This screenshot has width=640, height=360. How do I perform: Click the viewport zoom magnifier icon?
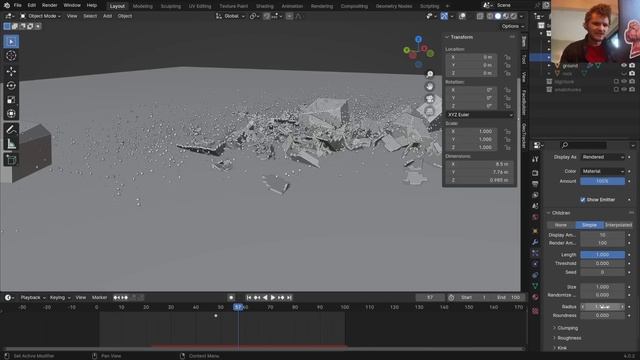pos(429,74)
